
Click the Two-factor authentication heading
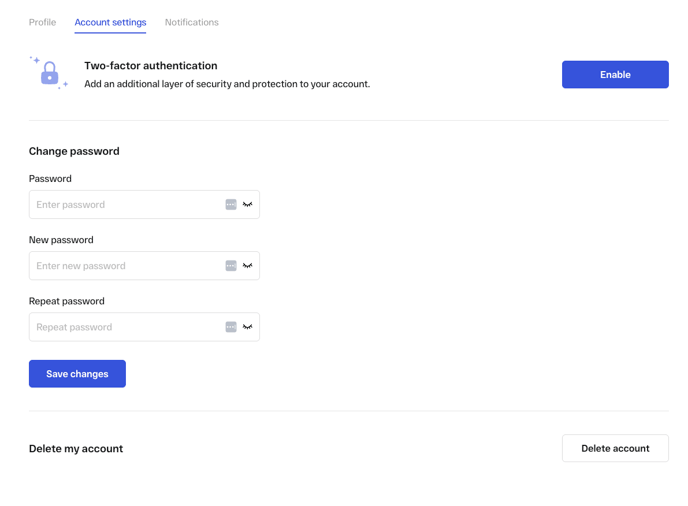[150, 66]
